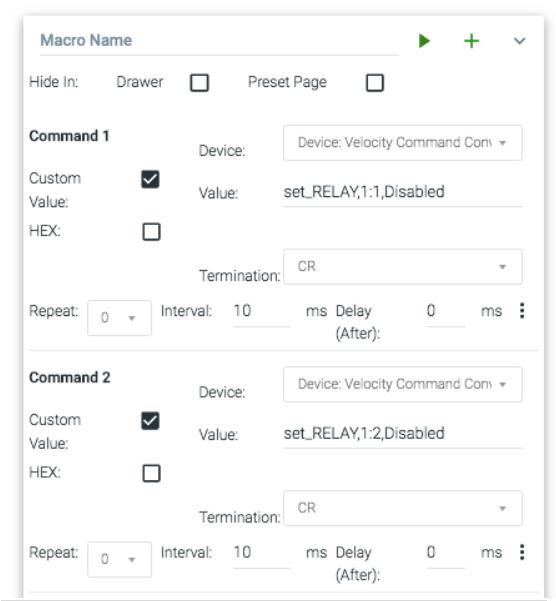Check the Hide In Drawer checkbox

click(199, 83)
